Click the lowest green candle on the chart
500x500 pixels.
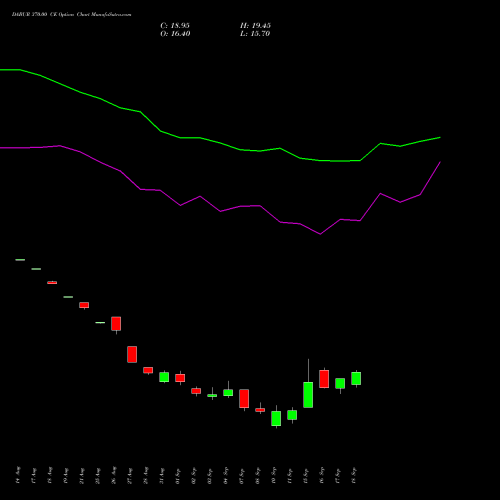coord(276,418)
